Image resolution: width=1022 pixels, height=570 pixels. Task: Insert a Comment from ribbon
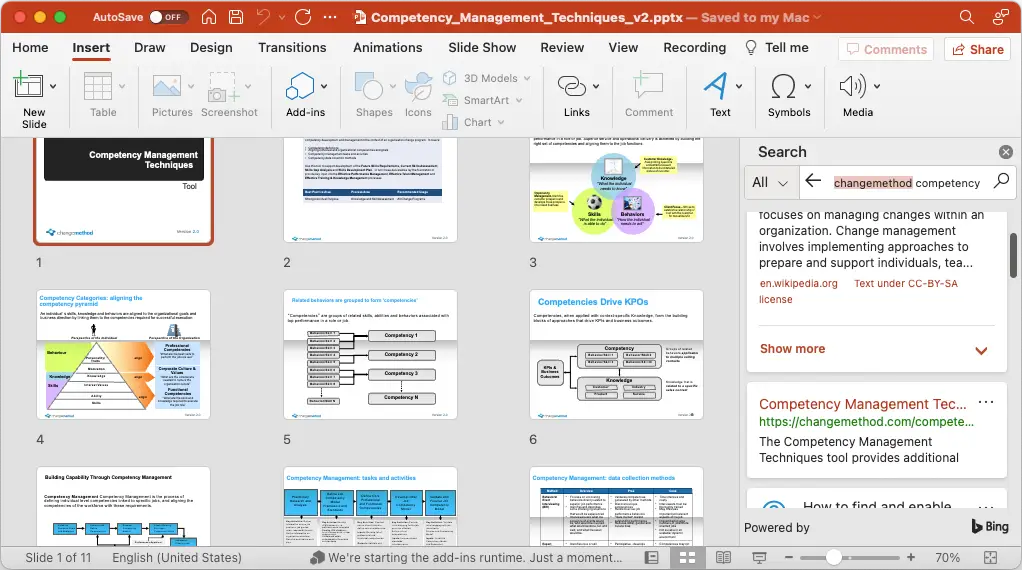(649, 94)
